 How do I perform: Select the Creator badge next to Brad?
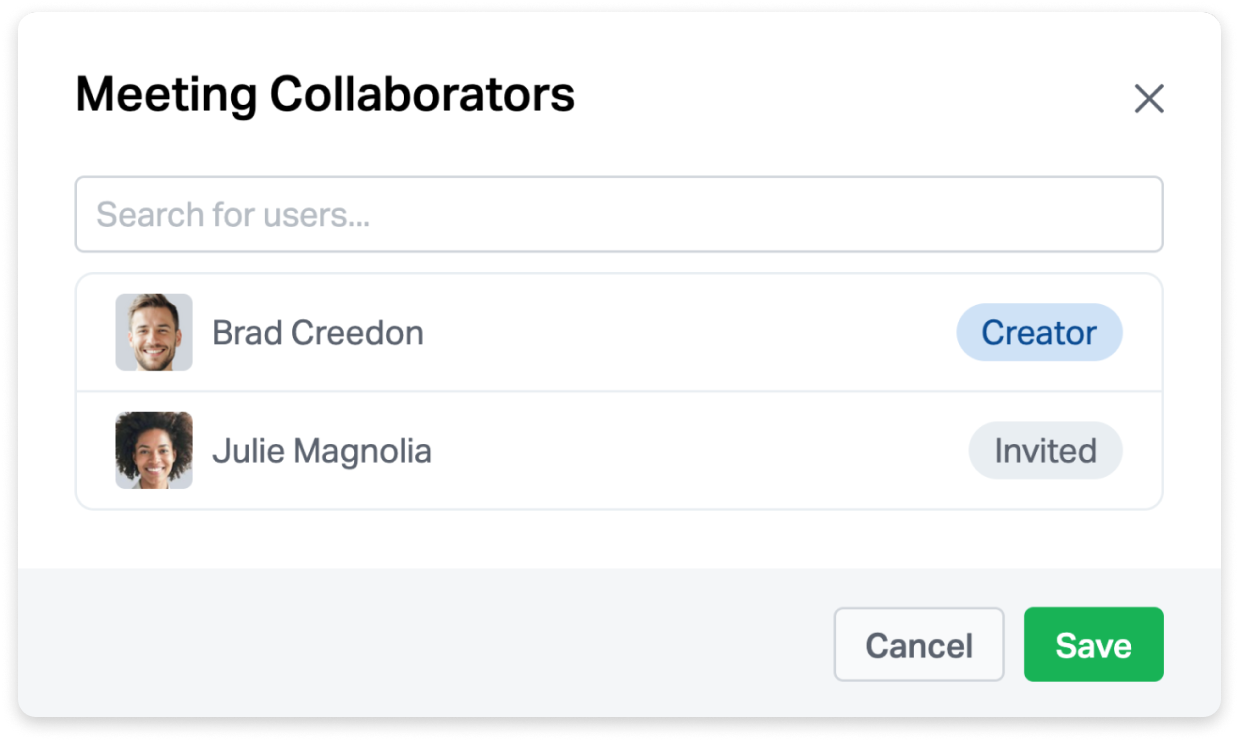[1039, 332]
